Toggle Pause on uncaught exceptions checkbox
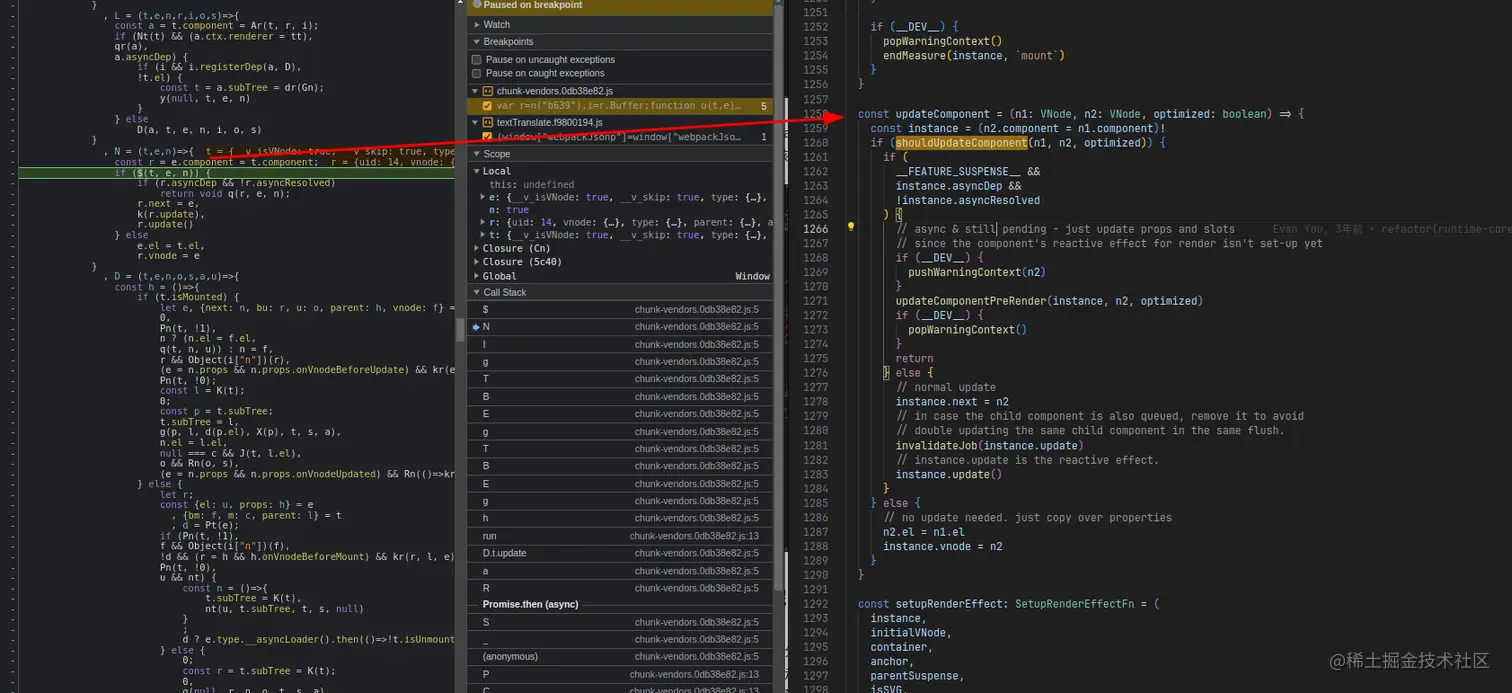This screenshot has width=1512, height=693. 477,60
